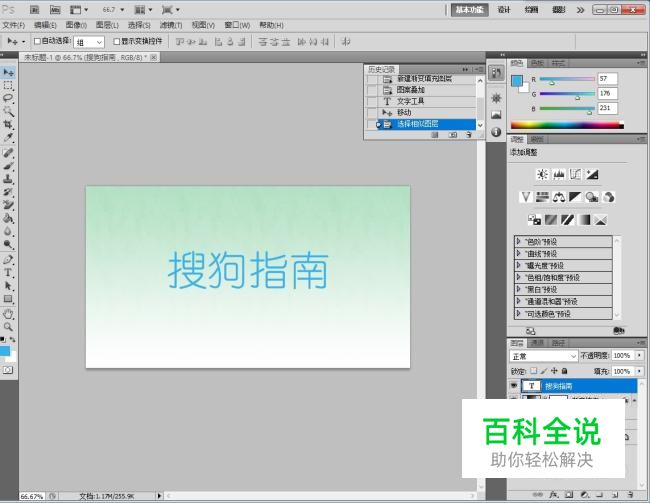This screenshot has width=650, height=503.
Task: Open the 组 auto-select dropdown
Action: [89, 42]
